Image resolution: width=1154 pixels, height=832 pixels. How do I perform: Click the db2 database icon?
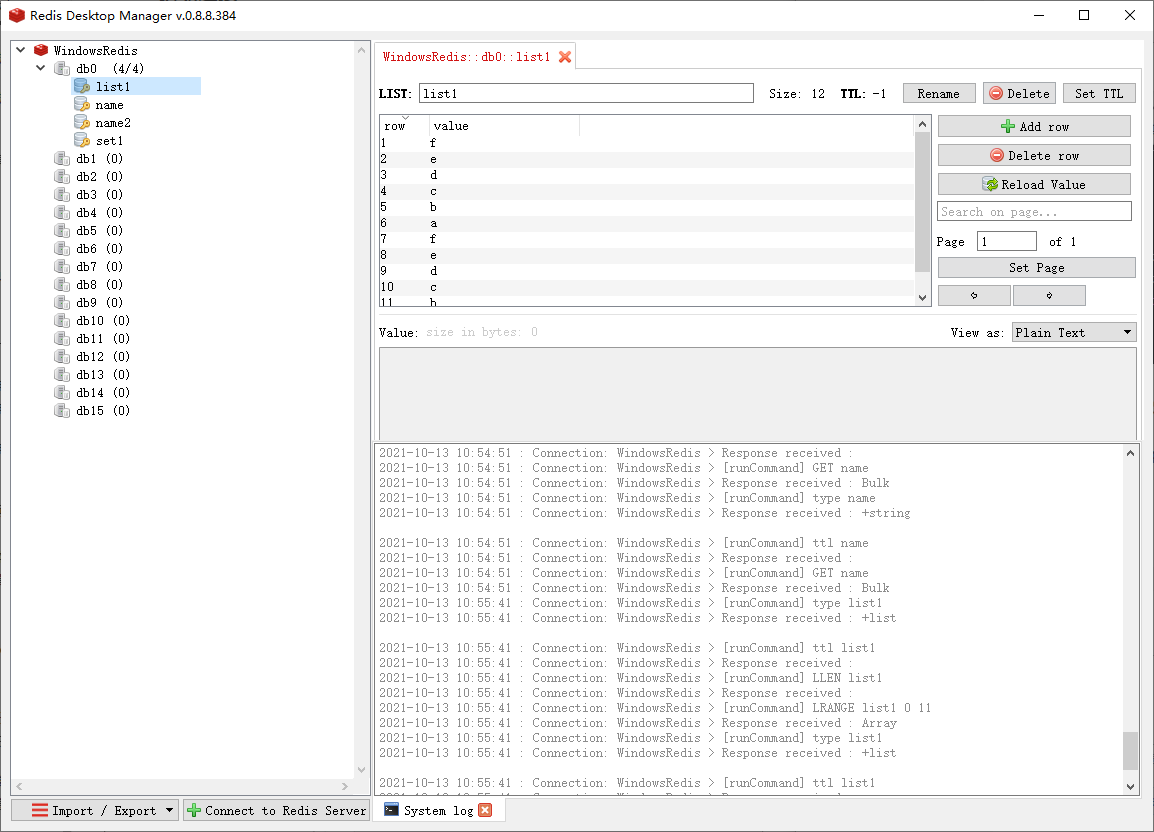point(62,177)
